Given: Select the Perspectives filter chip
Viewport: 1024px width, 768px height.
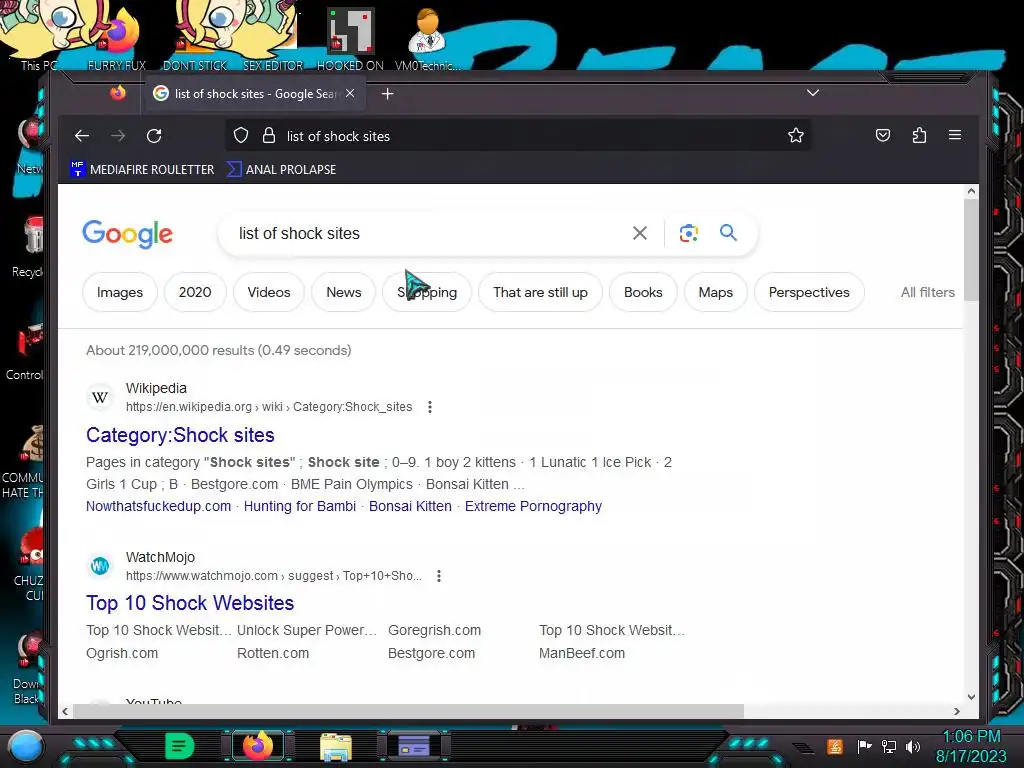Looking at the screenshot, I should click(808, 292).
